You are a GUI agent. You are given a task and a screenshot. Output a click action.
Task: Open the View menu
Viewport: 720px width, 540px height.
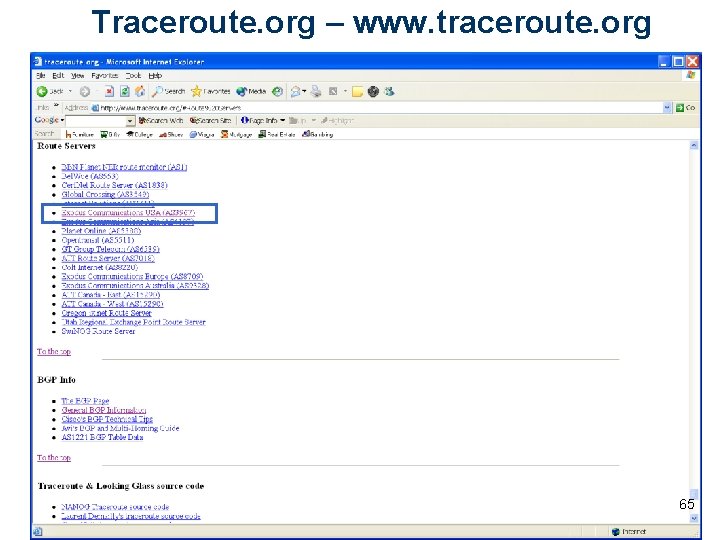(x=77, y=75)
